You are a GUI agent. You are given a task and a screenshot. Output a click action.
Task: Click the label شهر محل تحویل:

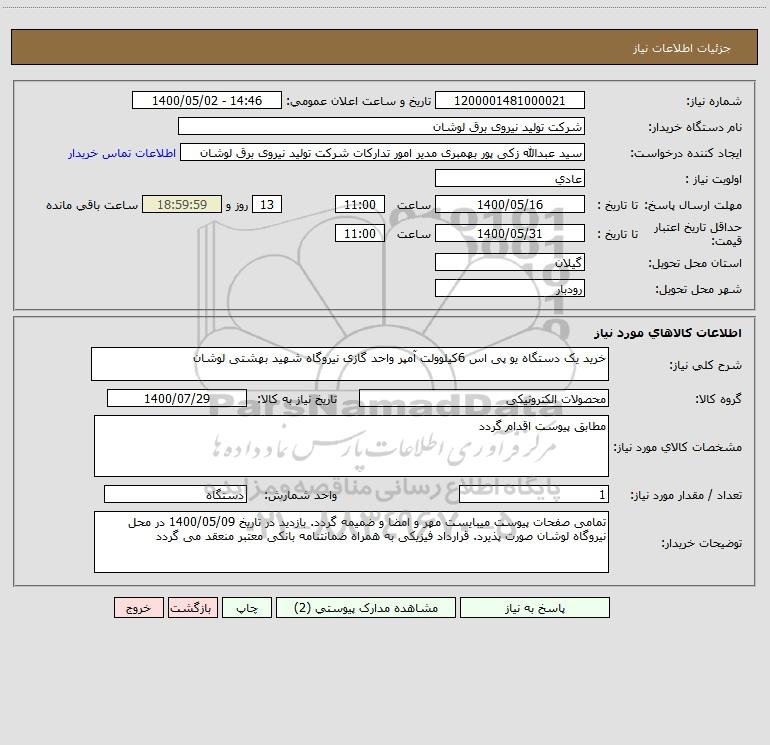699,289
